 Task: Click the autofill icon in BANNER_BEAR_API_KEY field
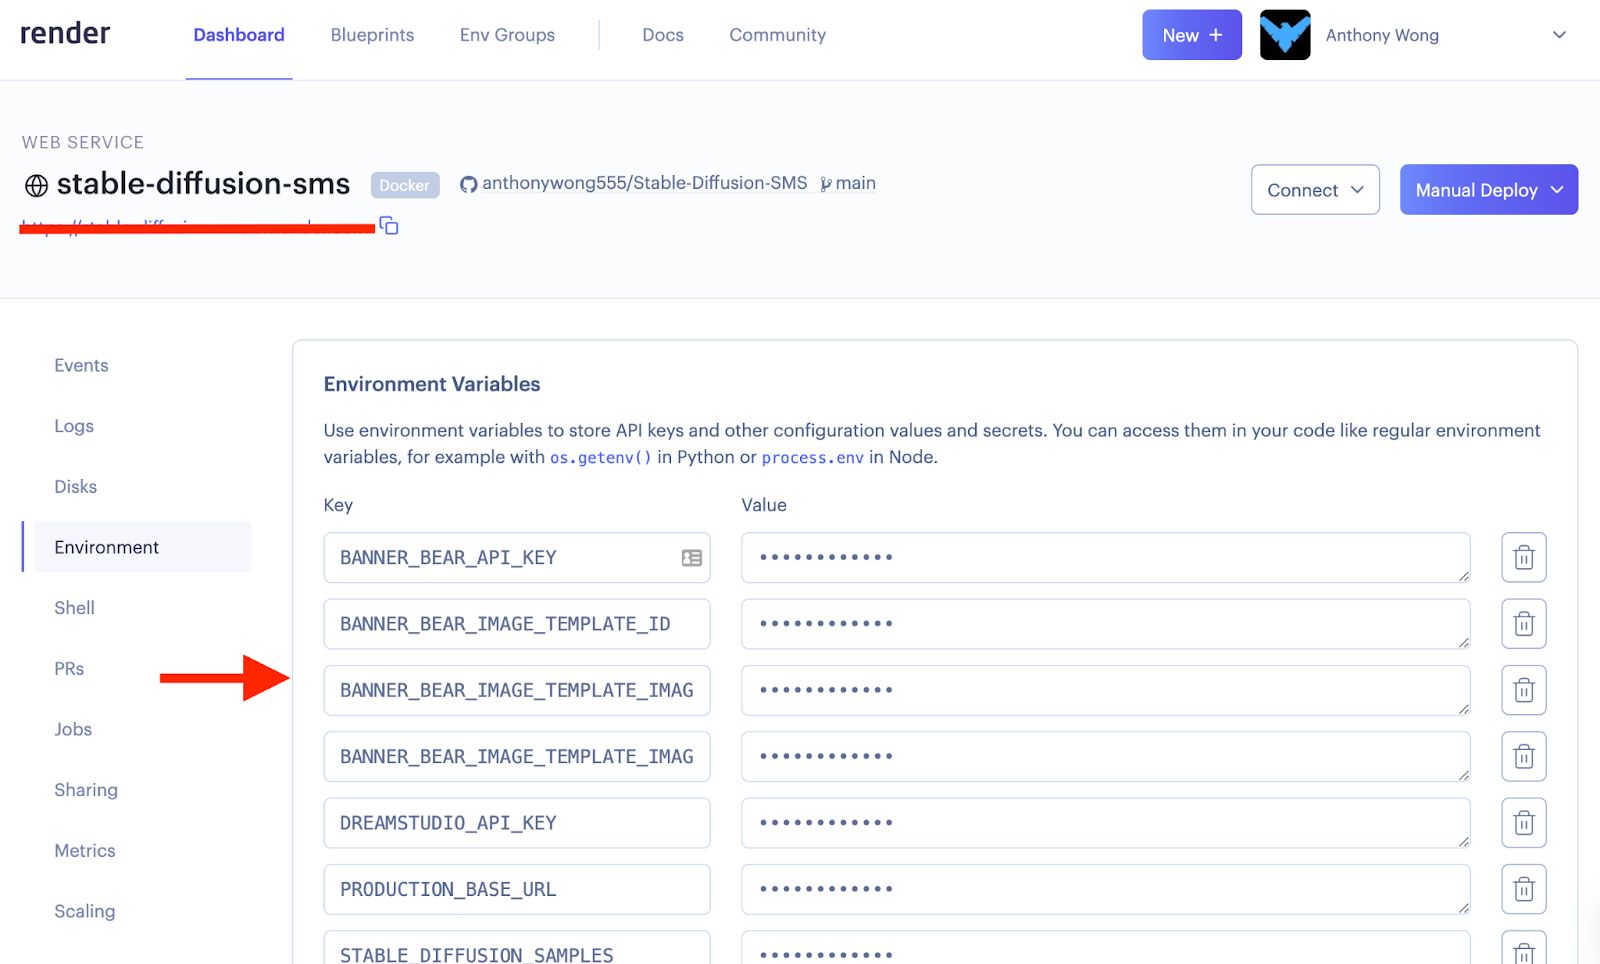pyautogui.click(x=692, y=558)
